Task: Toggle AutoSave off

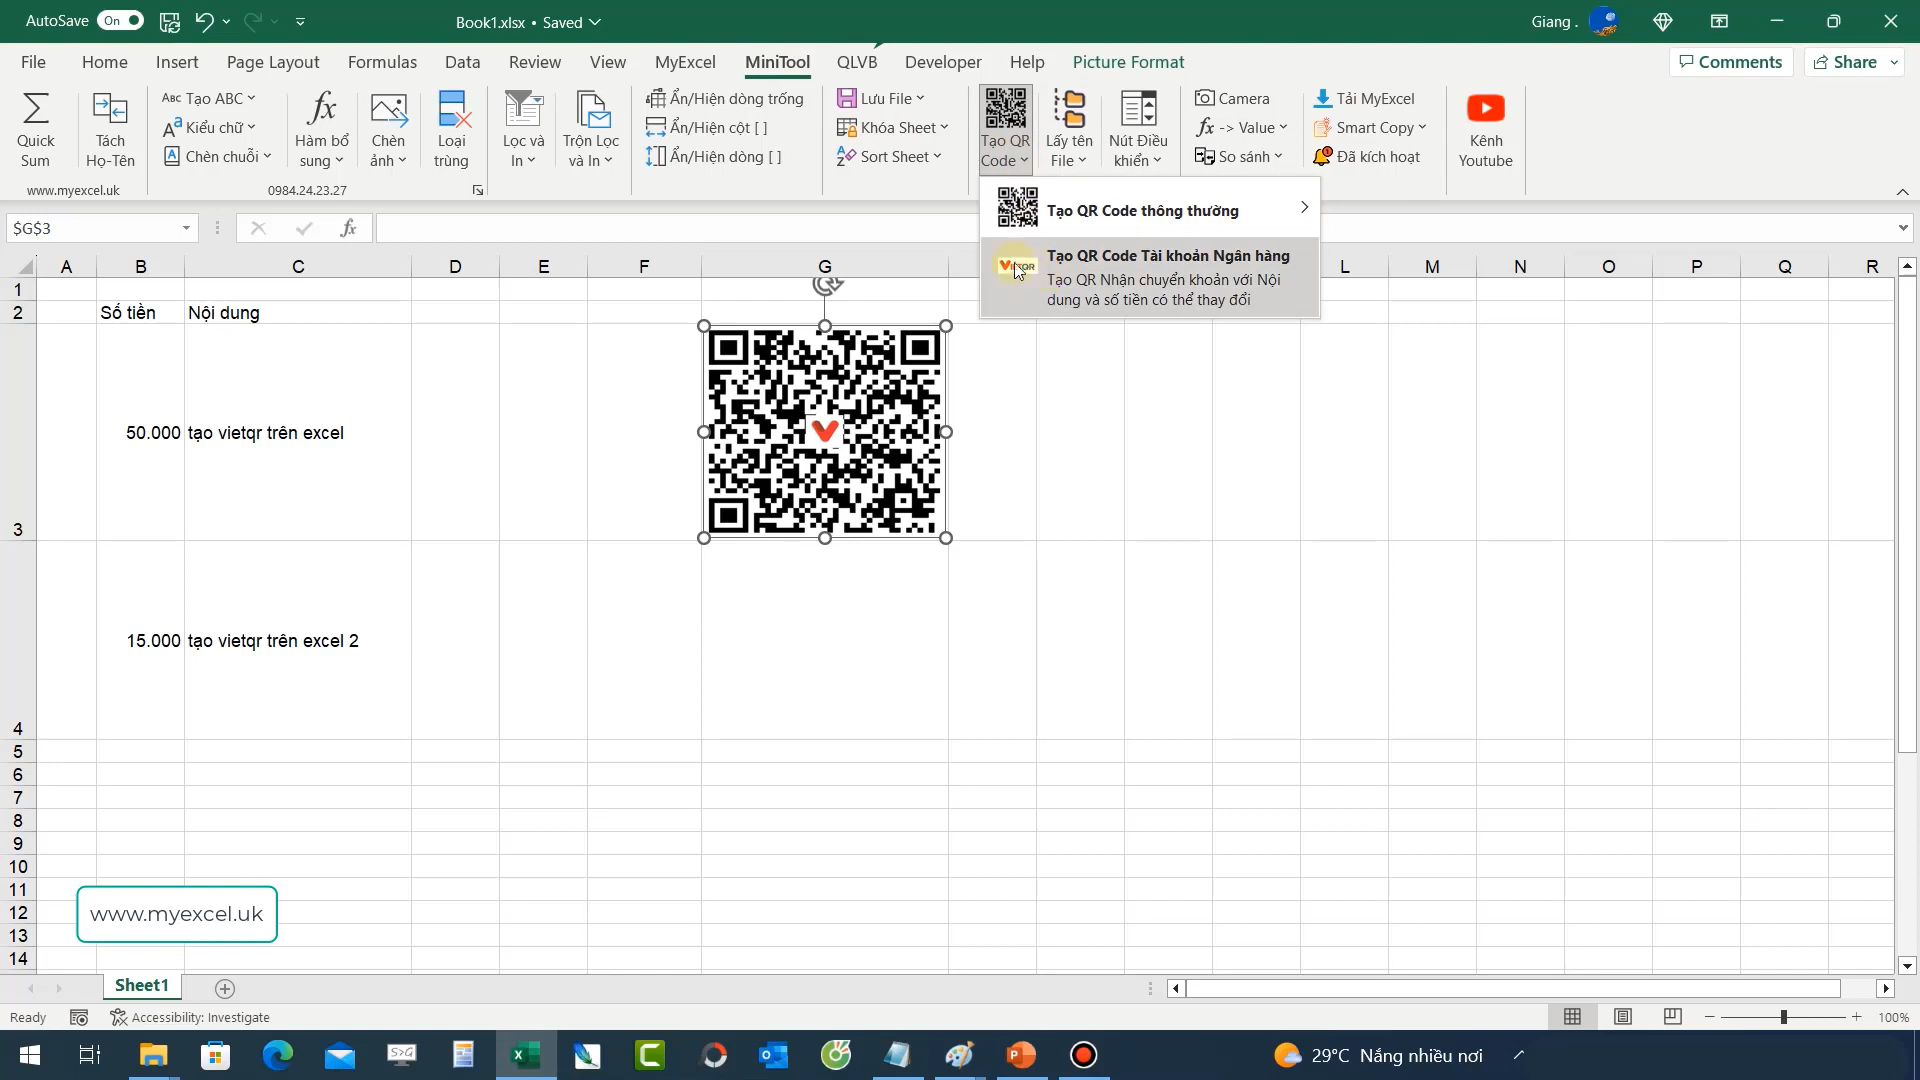Action: (120, 20)
